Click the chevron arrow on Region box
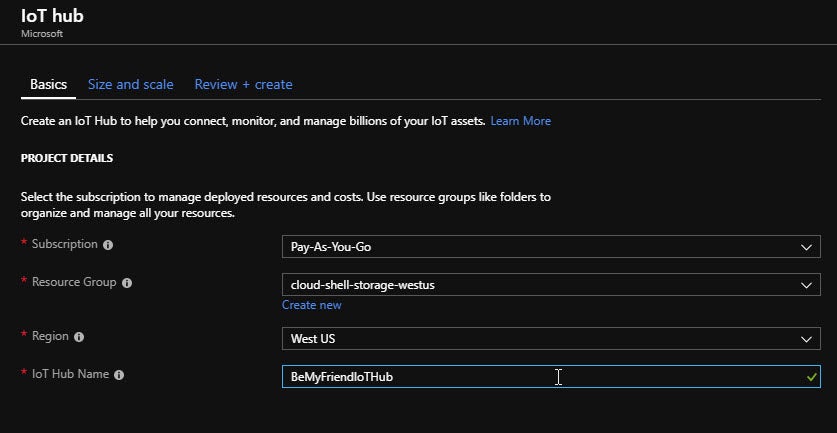This screenshot has width=837, height=433. coord(807,339)
